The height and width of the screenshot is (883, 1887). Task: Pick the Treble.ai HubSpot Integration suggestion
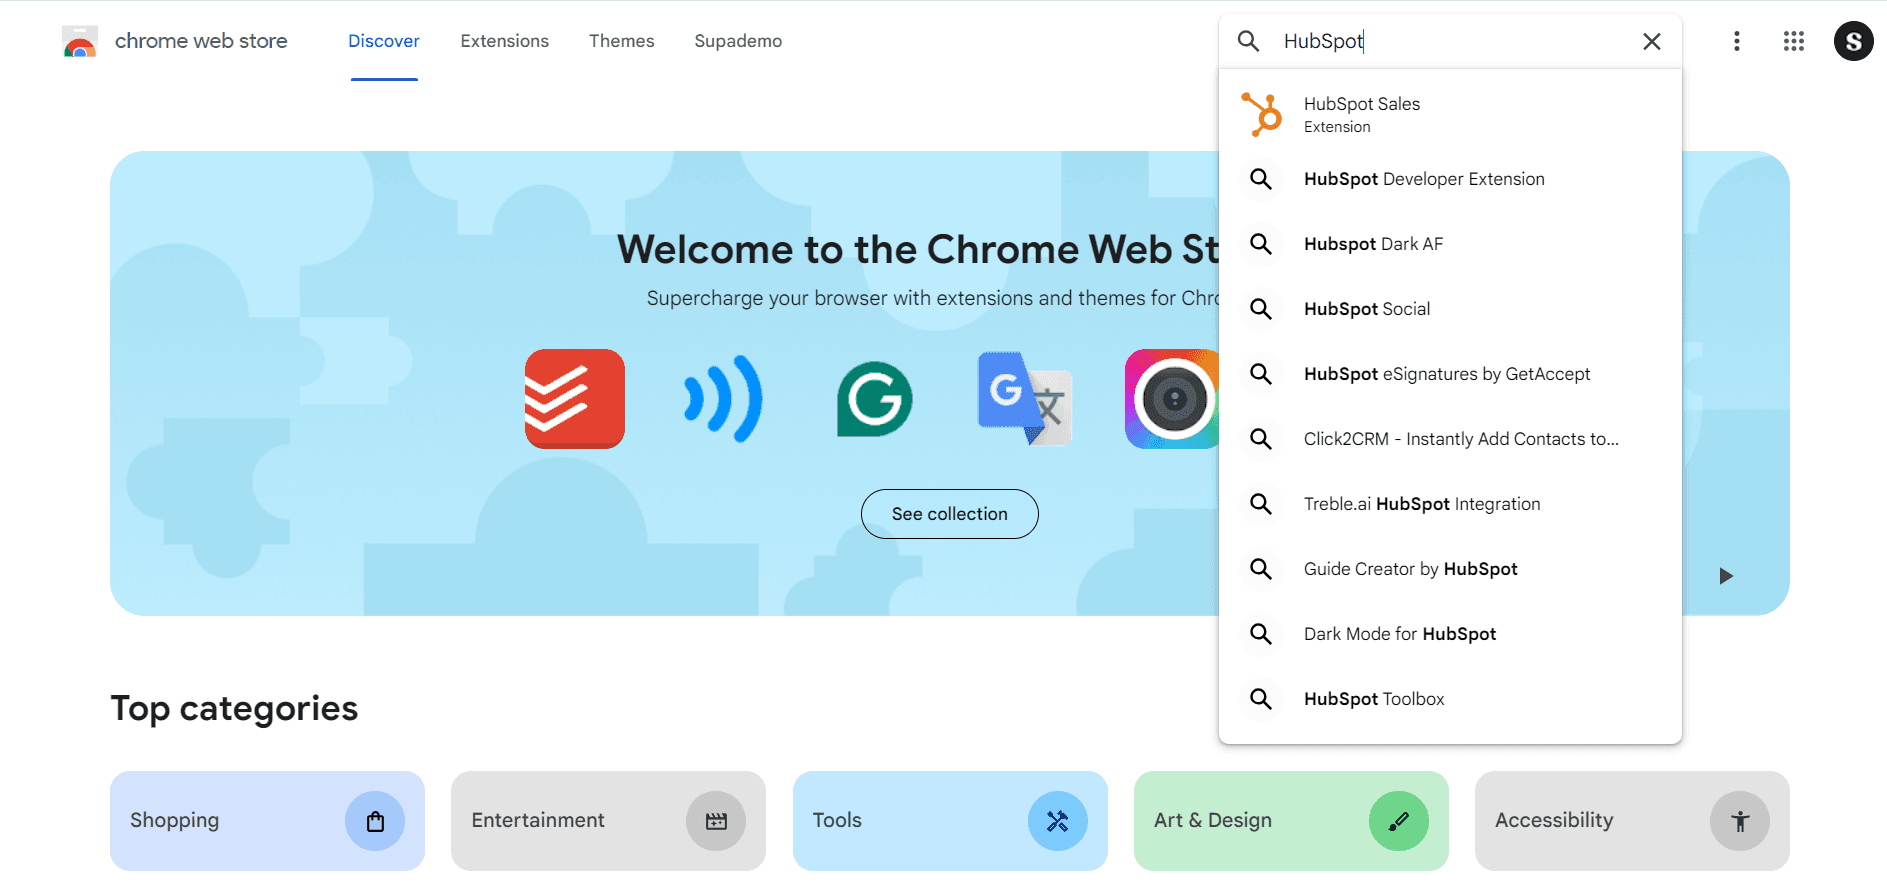pyautogui.click(x=1450, y=504)
